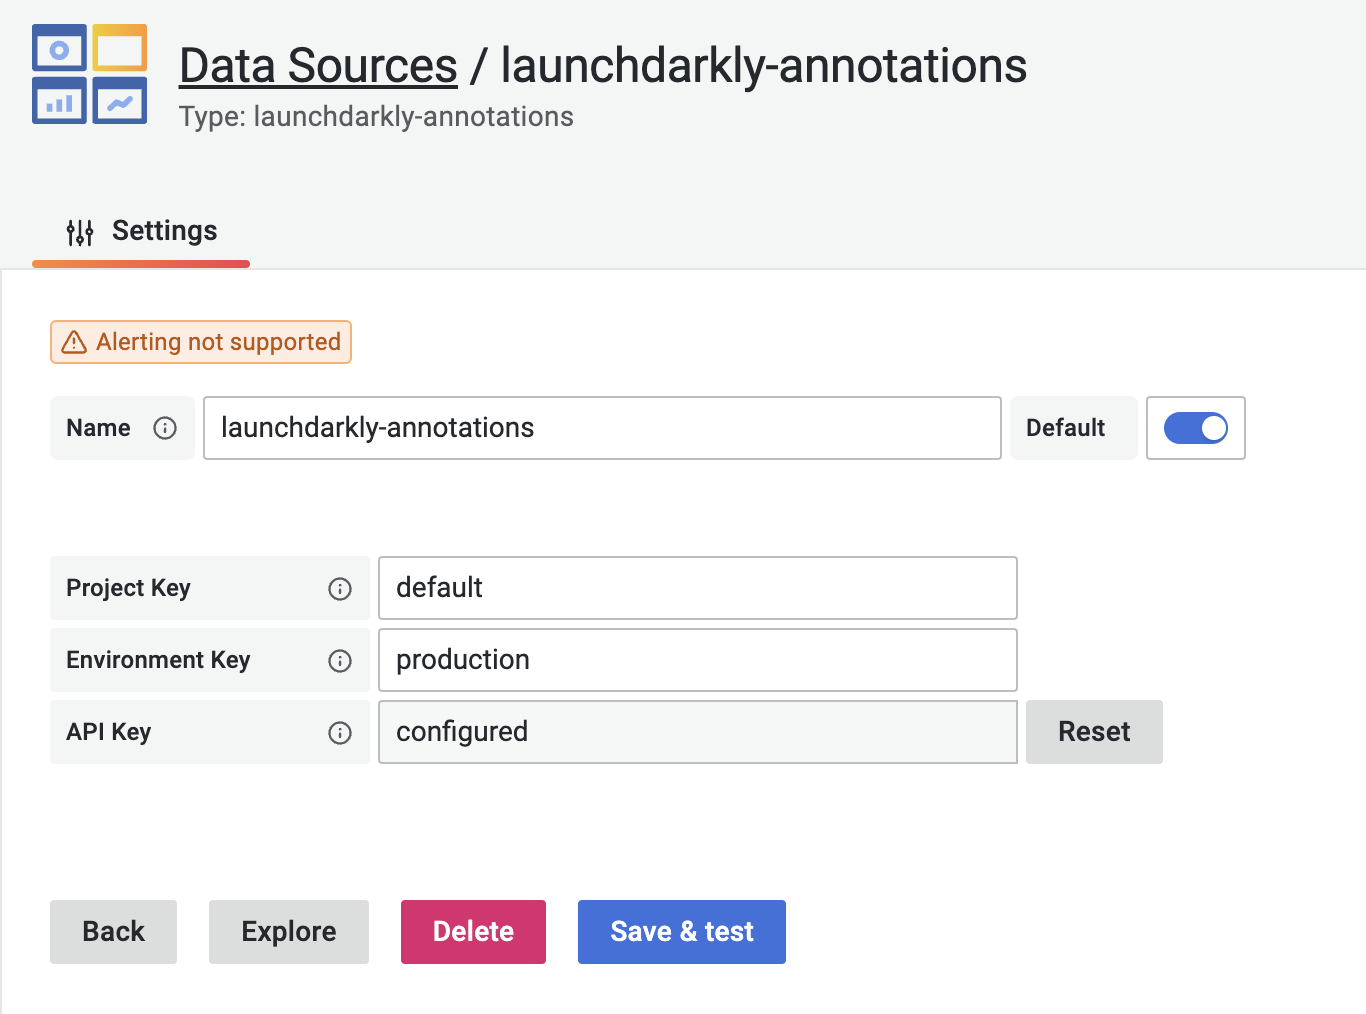Image resolution: width=1366 pixels, height=1014 pixels.
Task: Click the 'Type: launchdarkly-annotations' subtitle
Action: pyautogui.click(x=376, y=117)
